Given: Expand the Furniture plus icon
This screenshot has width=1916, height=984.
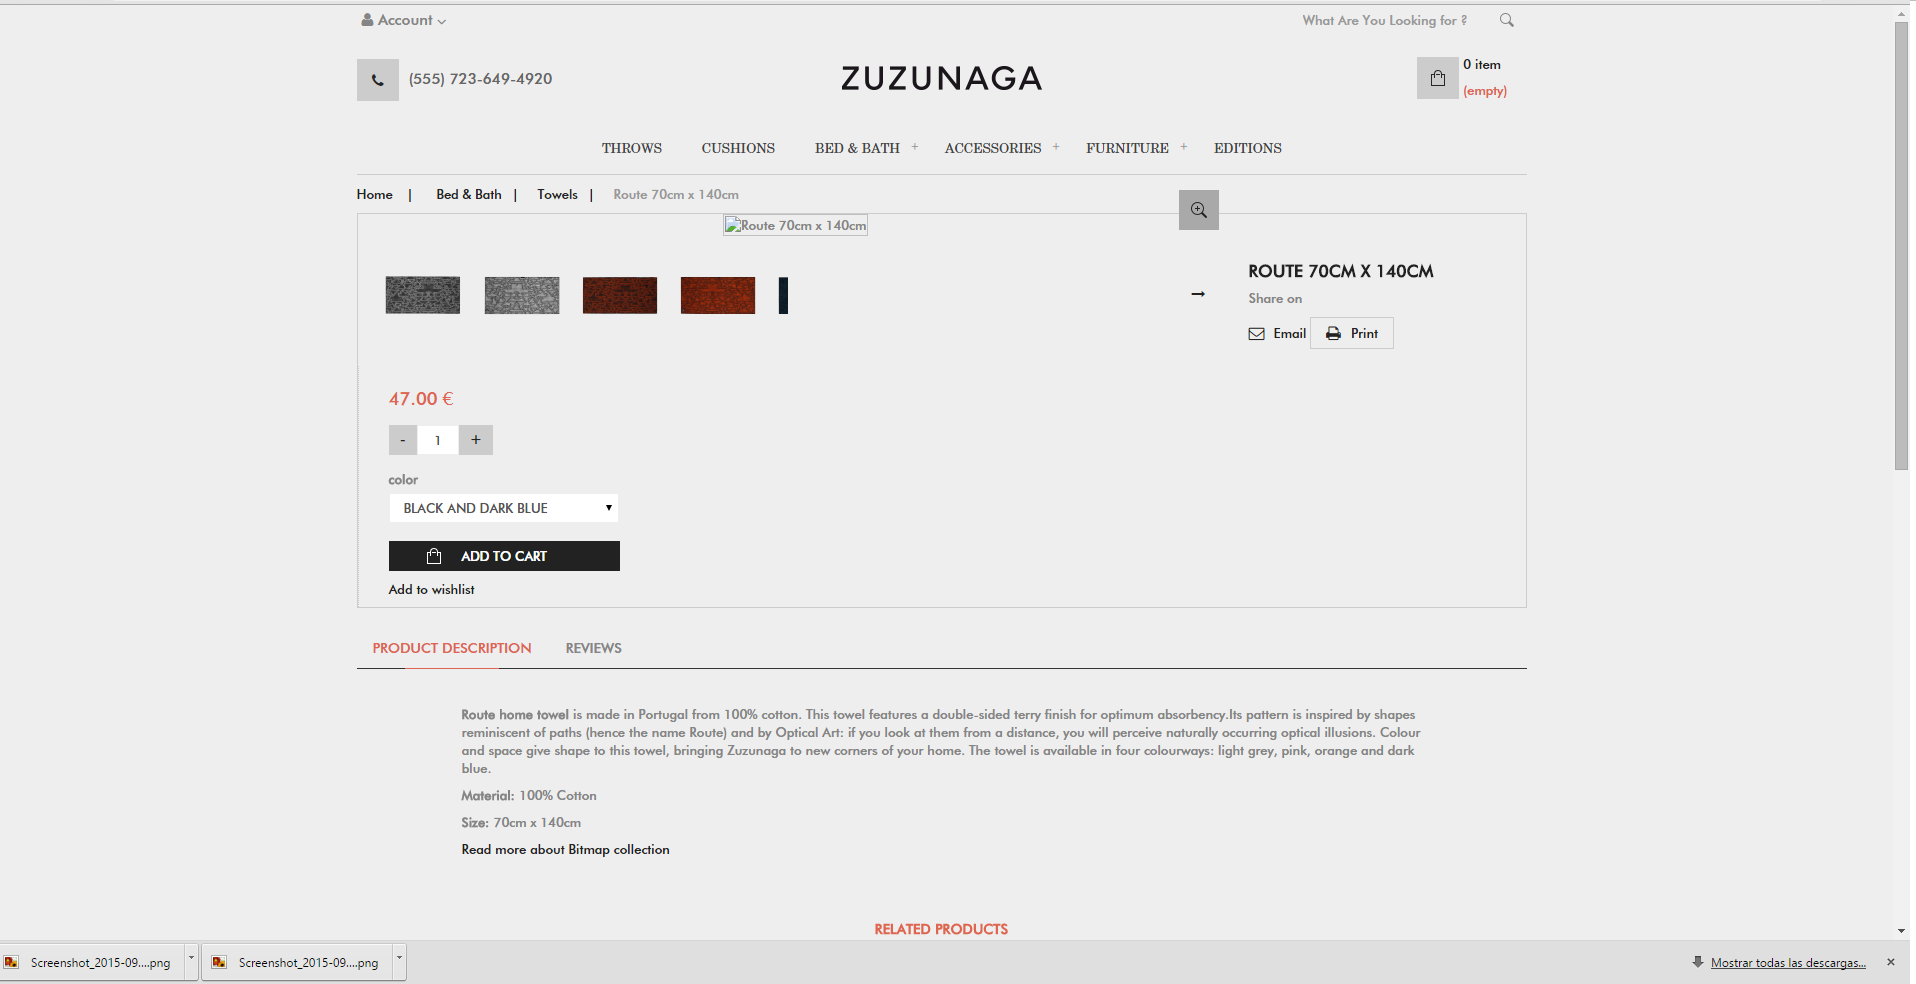Looking at the screenshot, I should [1184, 147].
